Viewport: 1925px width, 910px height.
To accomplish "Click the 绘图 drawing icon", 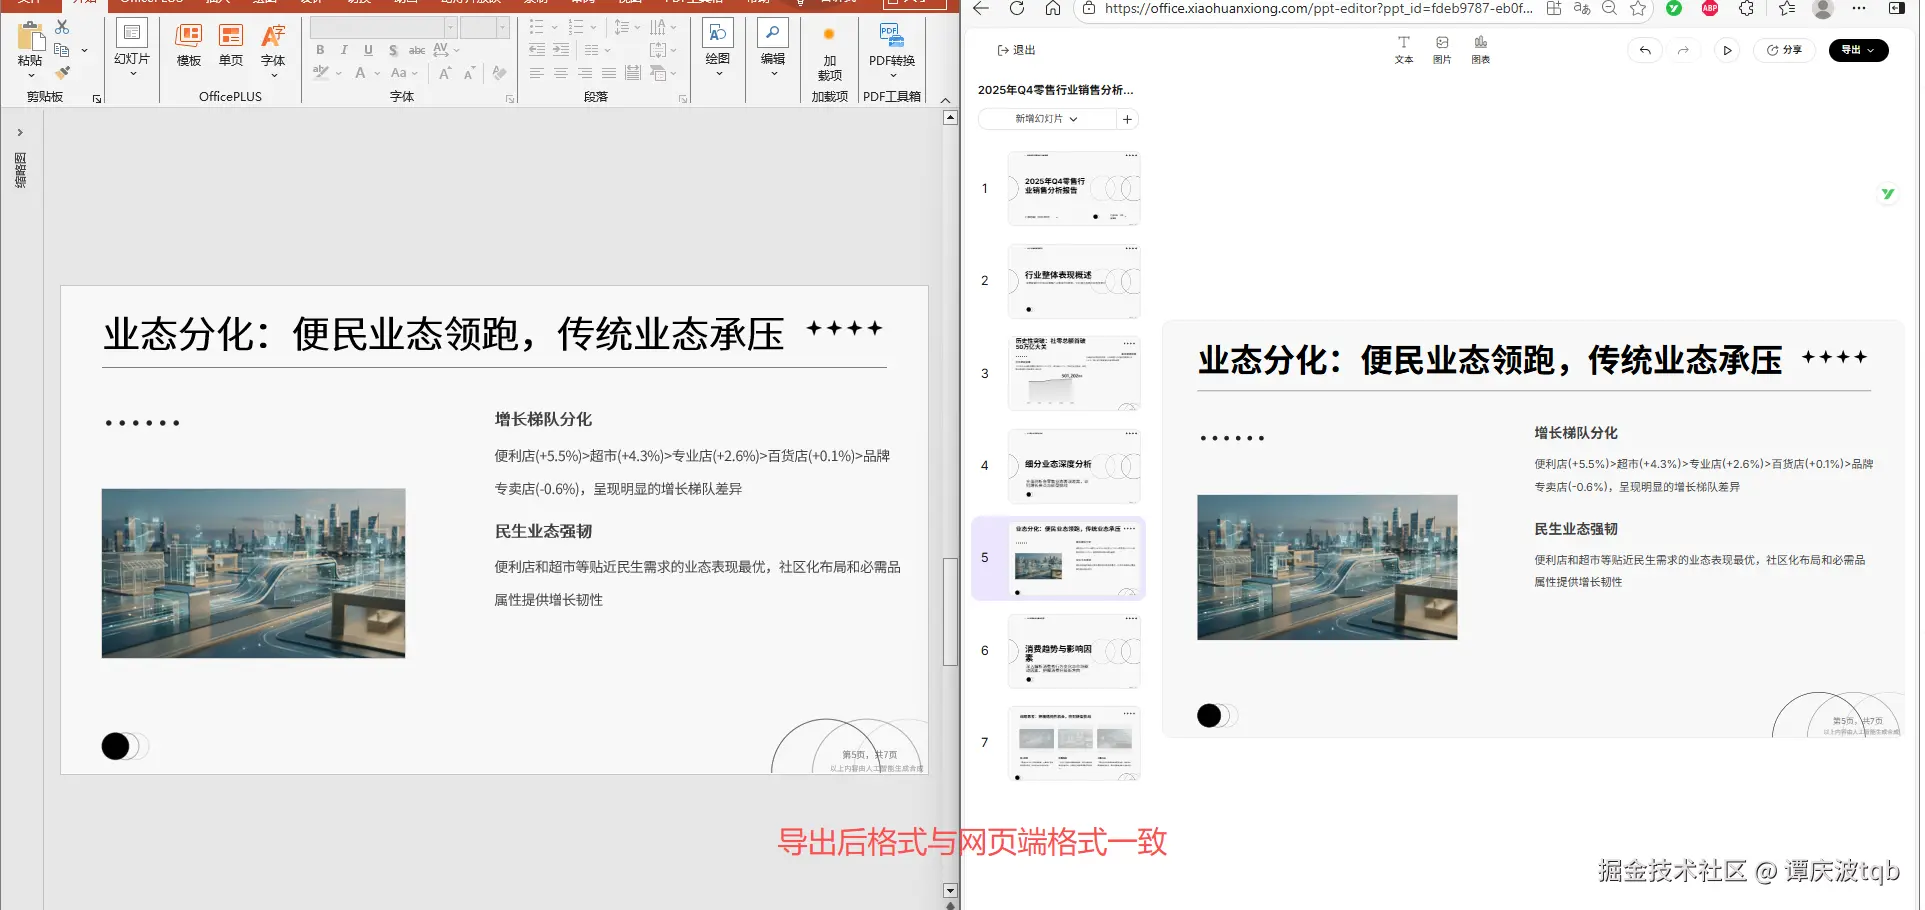I will 718,34.
